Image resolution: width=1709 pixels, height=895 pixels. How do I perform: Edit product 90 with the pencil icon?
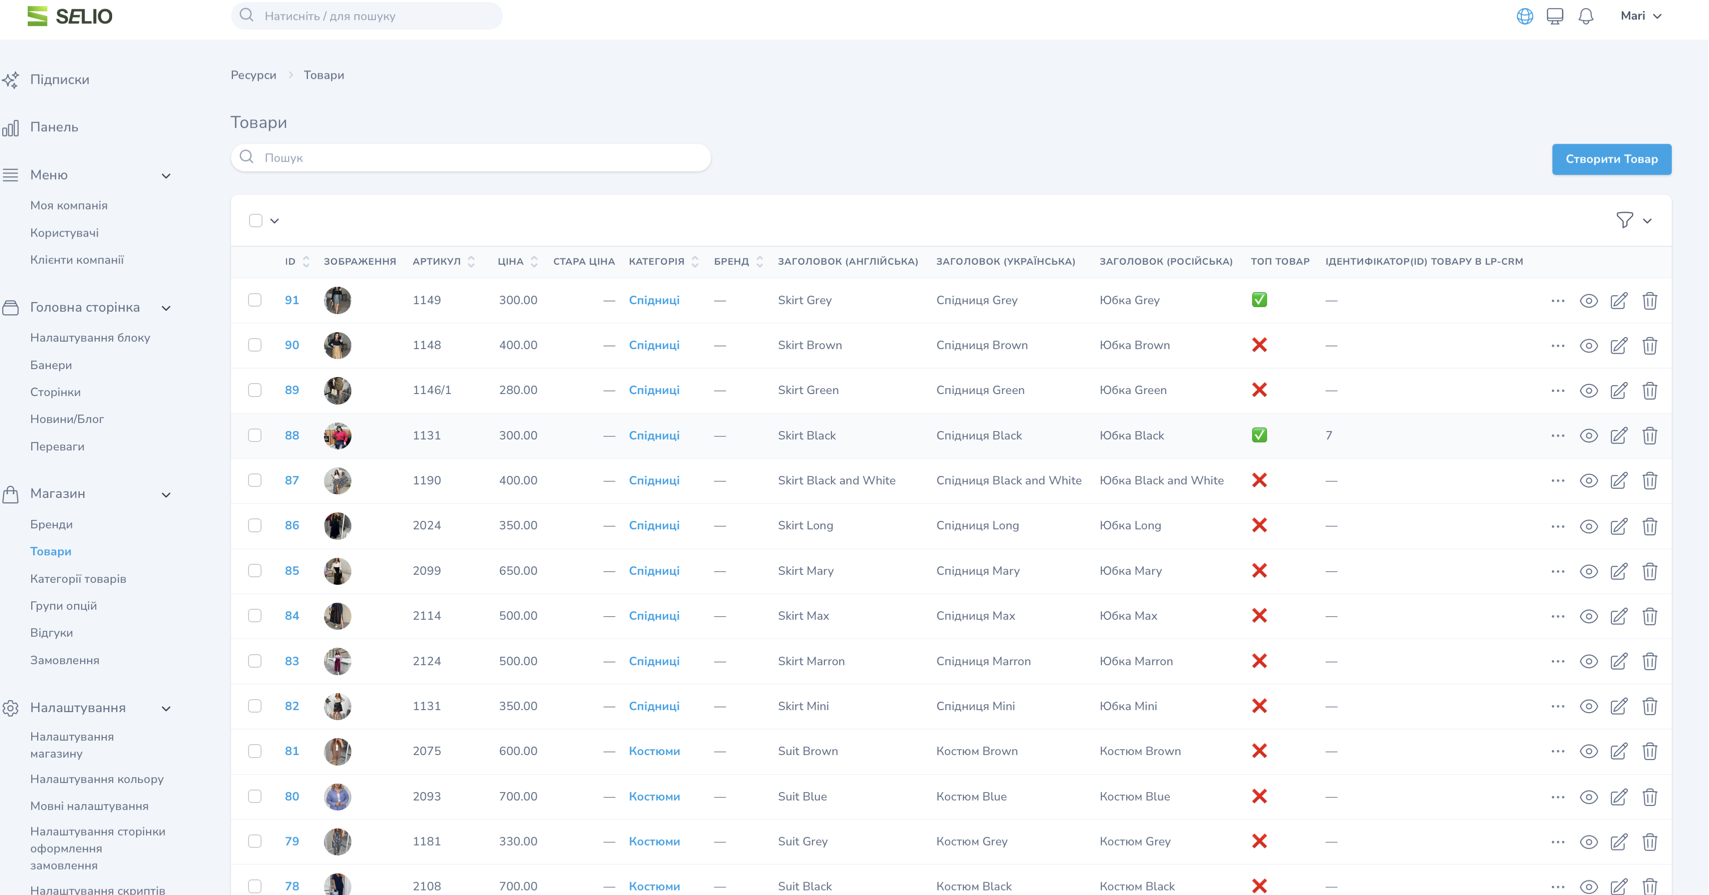tap(1619, 346)
